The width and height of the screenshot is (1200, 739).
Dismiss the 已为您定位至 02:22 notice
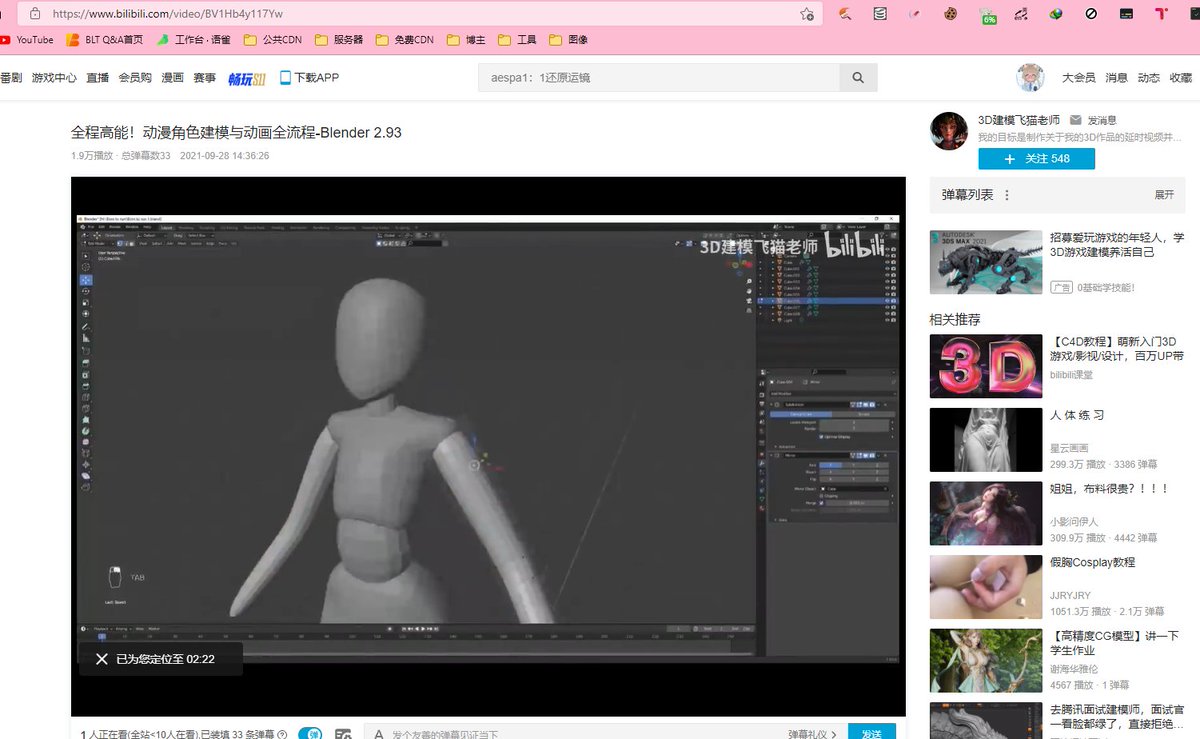click(102, 659)
